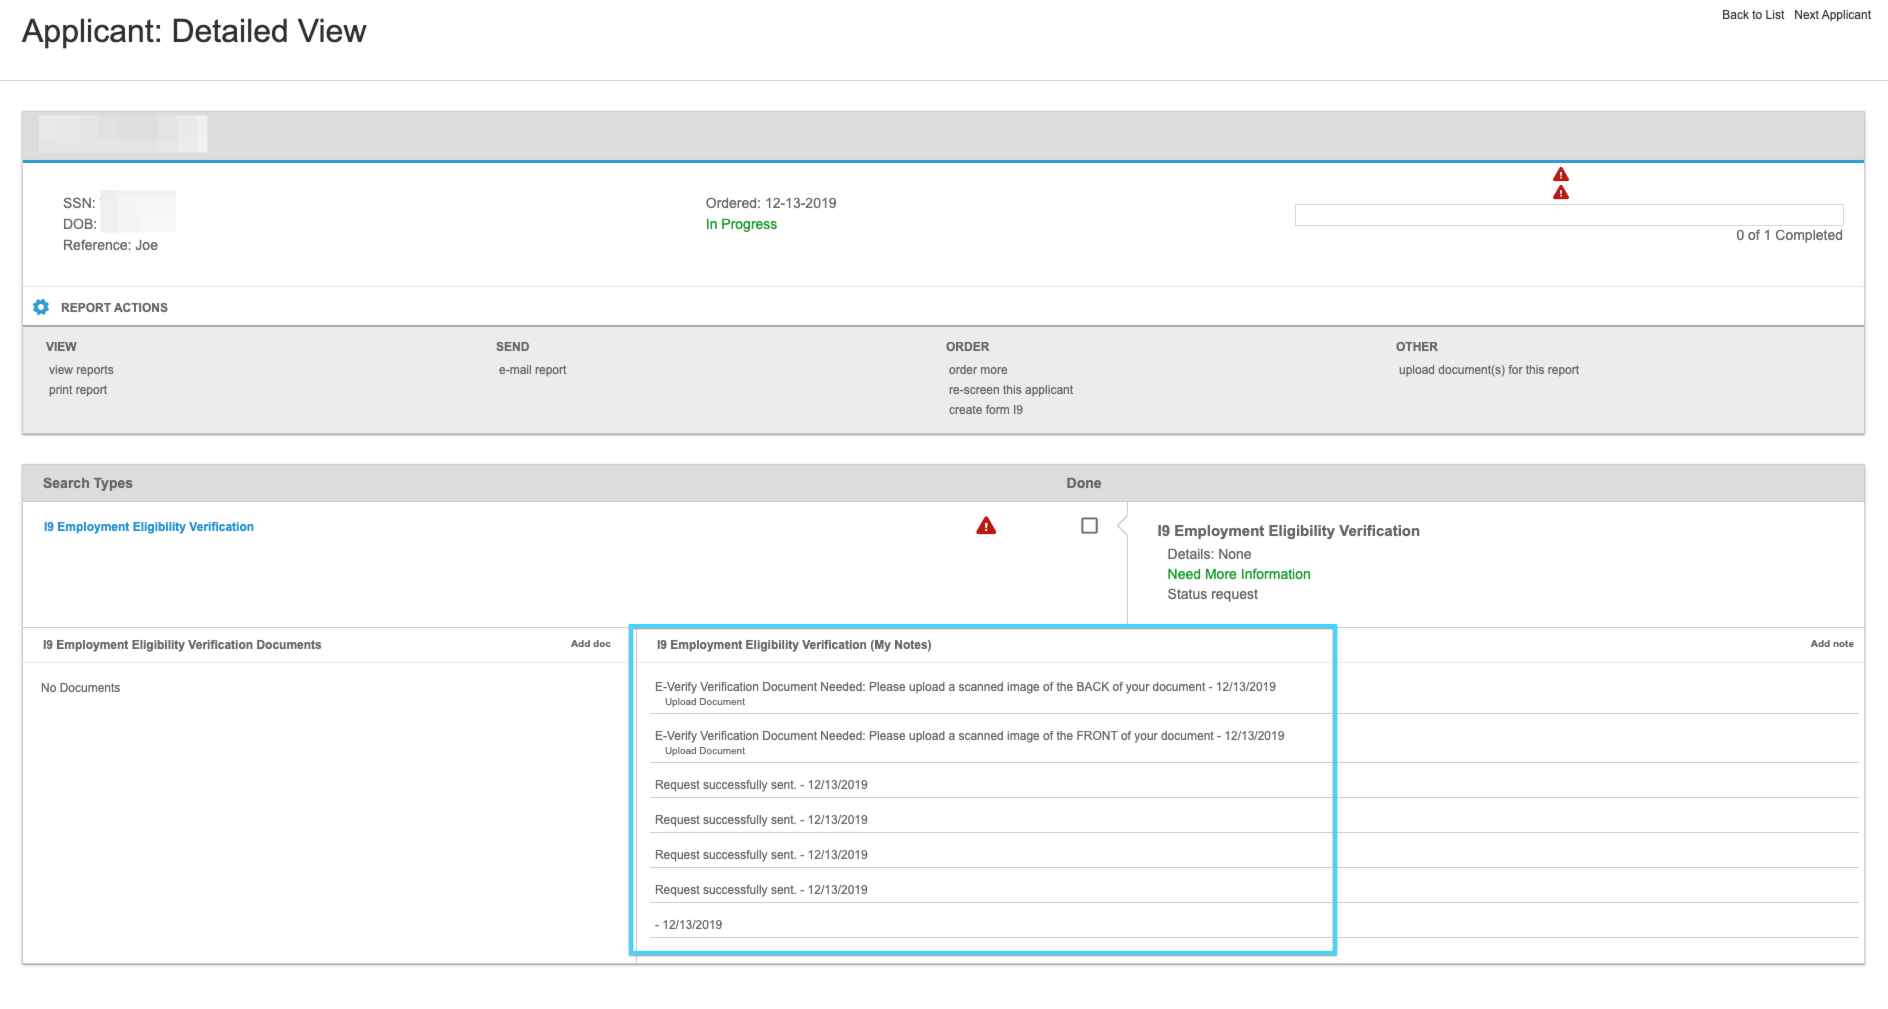Click the Report Actions gear icon
The width and height of the screenshot is (1888, 1009).
[x=41, y=307]
